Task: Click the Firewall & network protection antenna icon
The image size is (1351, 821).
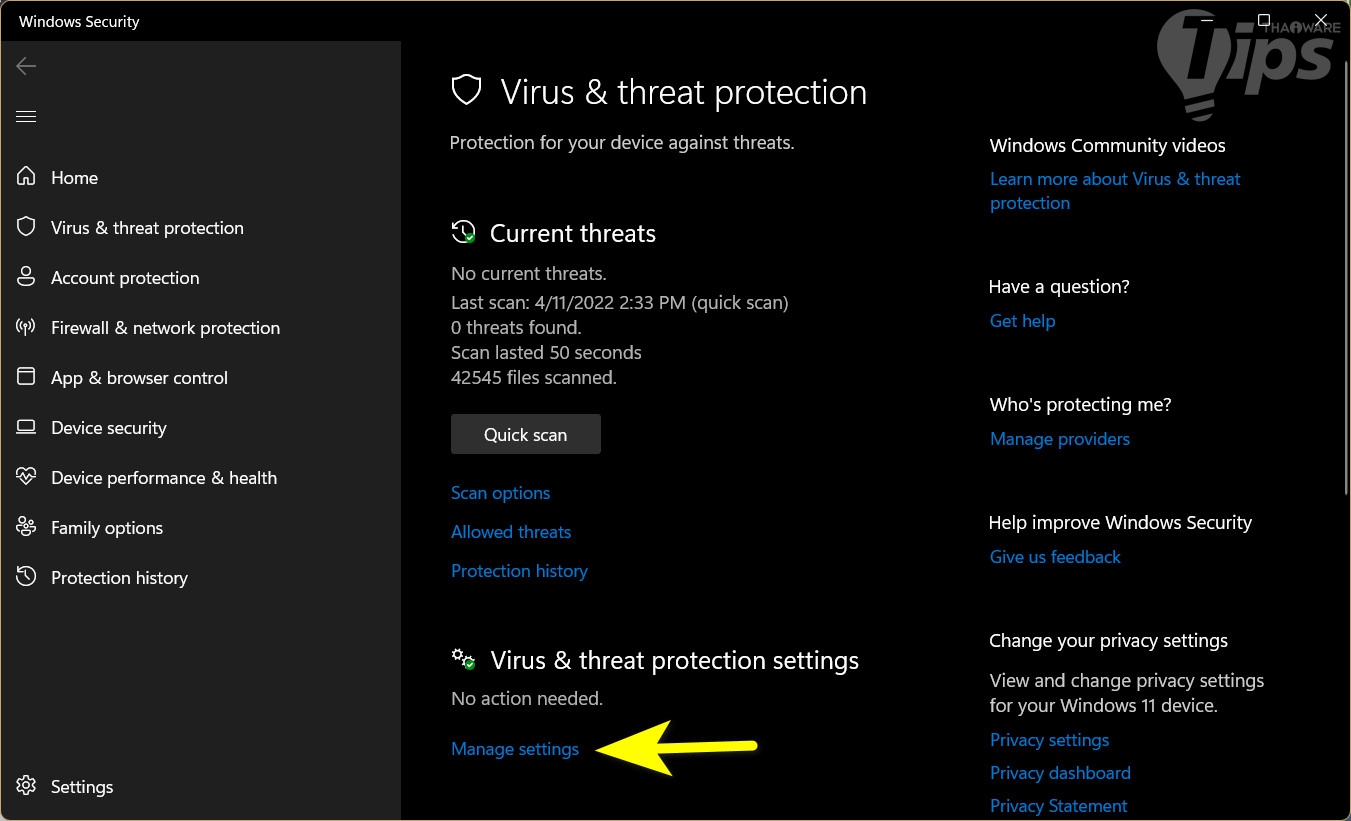Action: coord(26,327)
